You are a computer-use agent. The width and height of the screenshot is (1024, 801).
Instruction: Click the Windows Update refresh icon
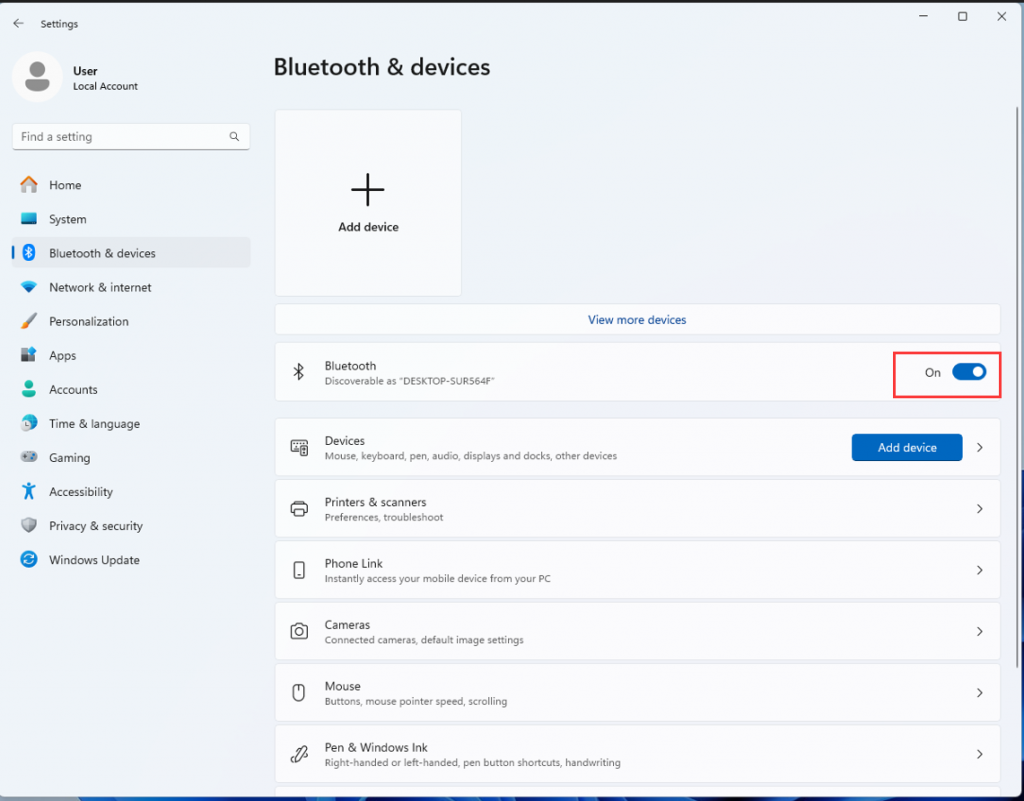point(29,559)
